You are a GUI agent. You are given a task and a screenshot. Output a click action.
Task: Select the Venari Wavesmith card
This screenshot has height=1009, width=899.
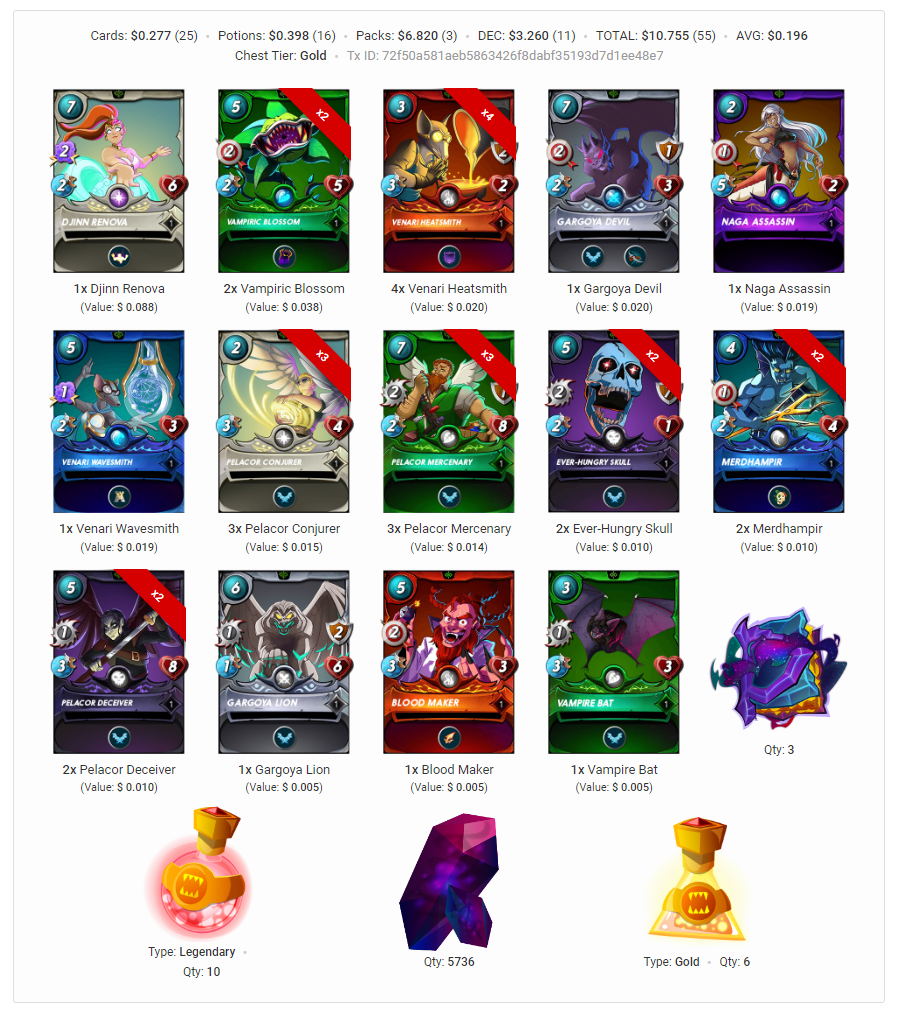pyautogui.click(x=119, y=421)
